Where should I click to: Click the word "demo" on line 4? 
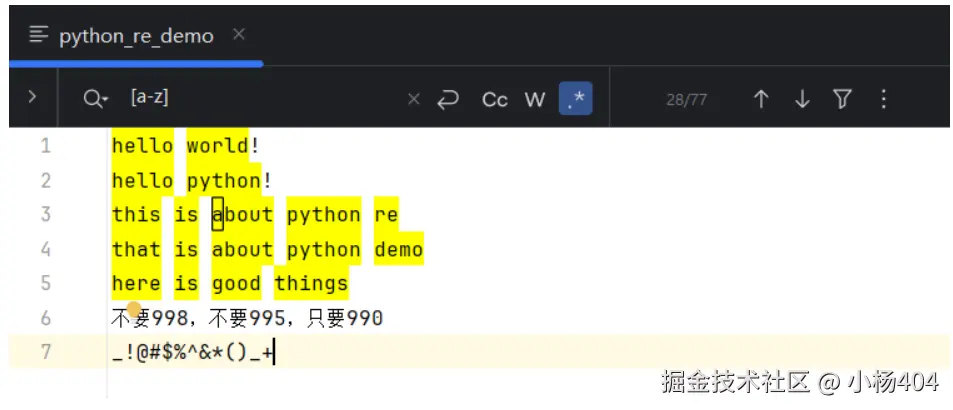click(x=399, y=249)
